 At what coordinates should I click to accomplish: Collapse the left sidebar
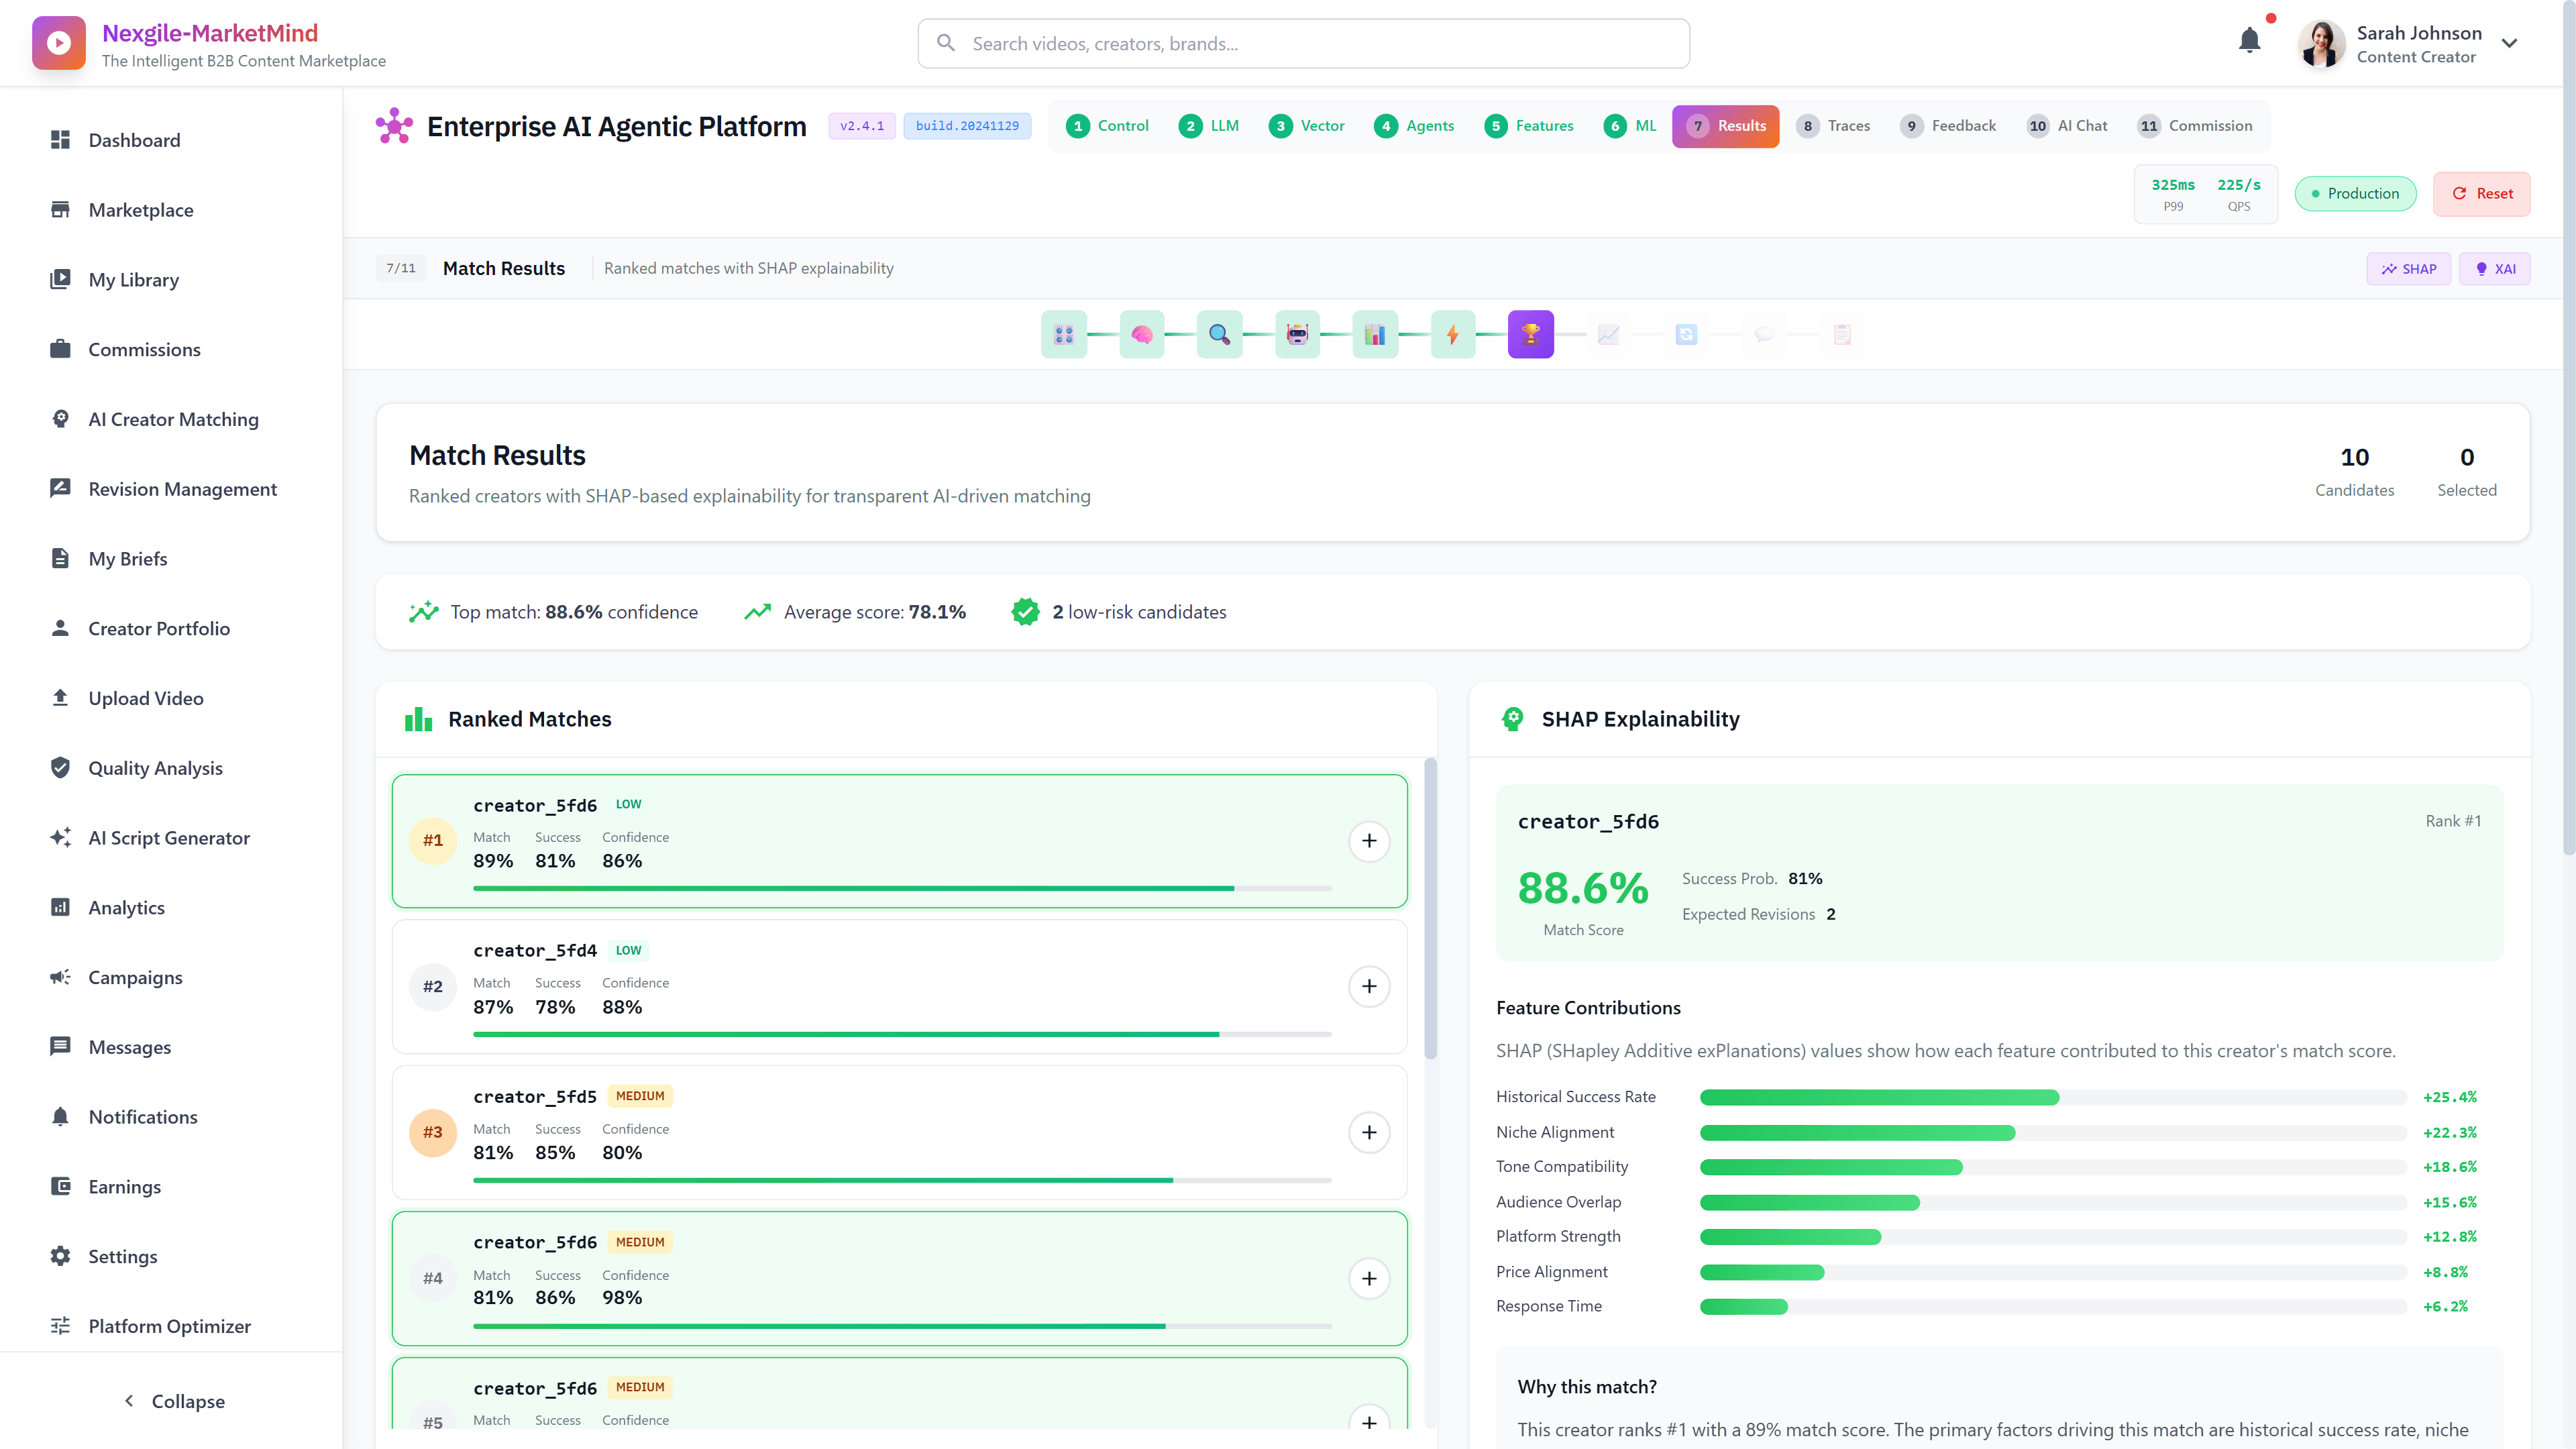click(x=173, y=1401)
